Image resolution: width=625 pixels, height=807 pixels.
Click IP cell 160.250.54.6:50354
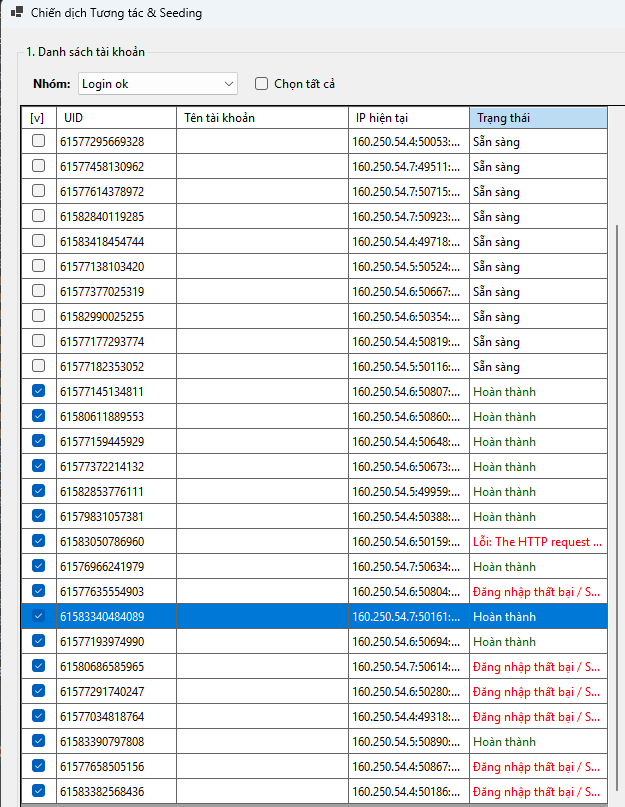click(x=409, y=317)
